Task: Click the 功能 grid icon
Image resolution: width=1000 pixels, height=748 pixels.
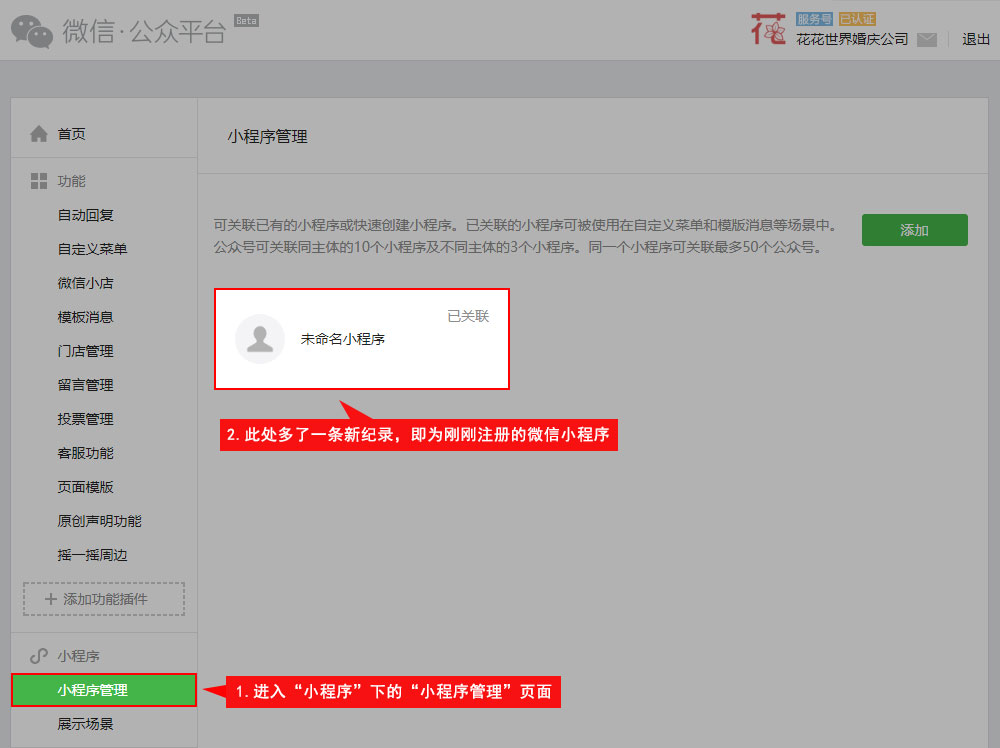Action: [x=39, y=181]
